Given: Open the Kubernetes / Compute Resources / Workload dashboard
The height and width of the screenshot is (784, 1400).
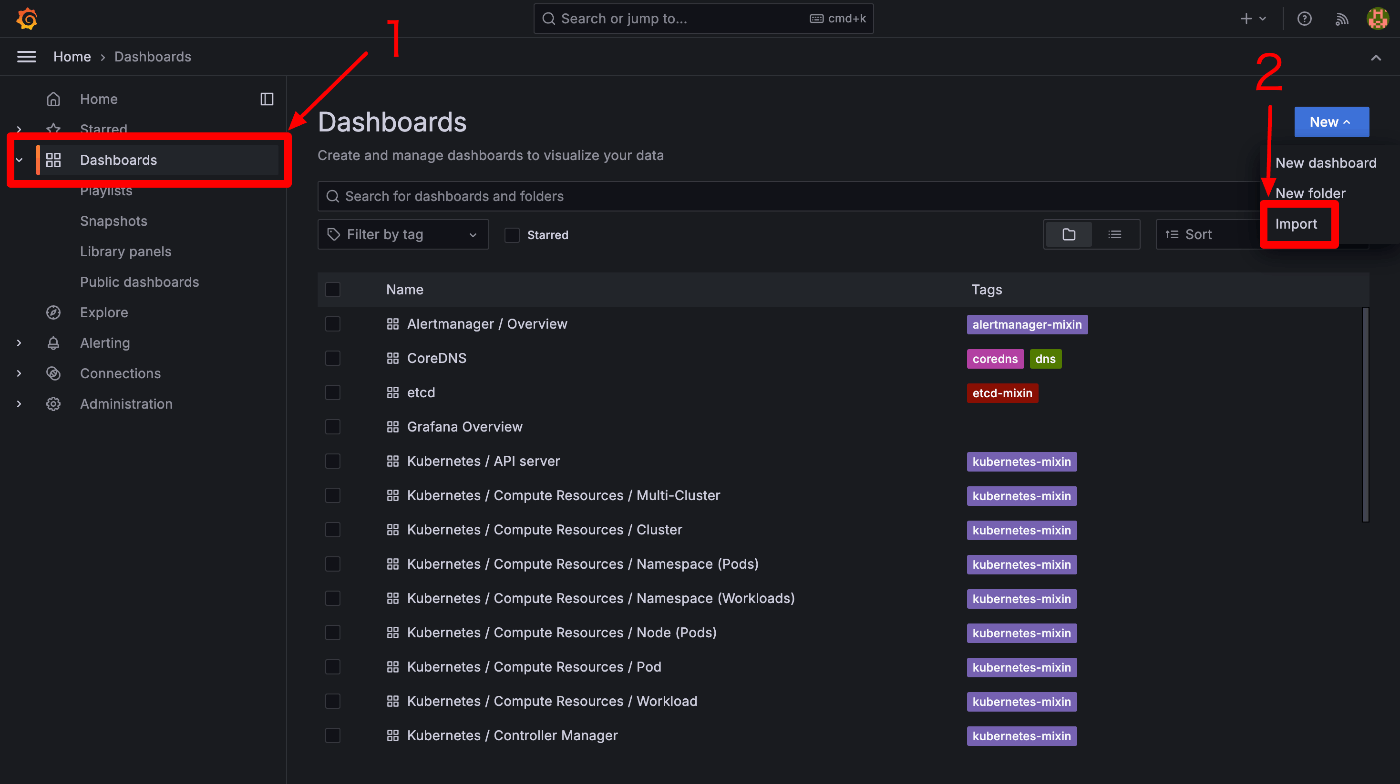Looking at the screenshot, I should [x=552, y=701].
